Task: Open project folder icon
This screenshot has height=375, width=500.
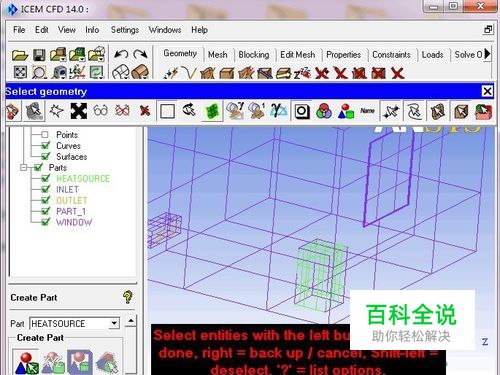Action: pyautogui.click(x=20, y=55)
